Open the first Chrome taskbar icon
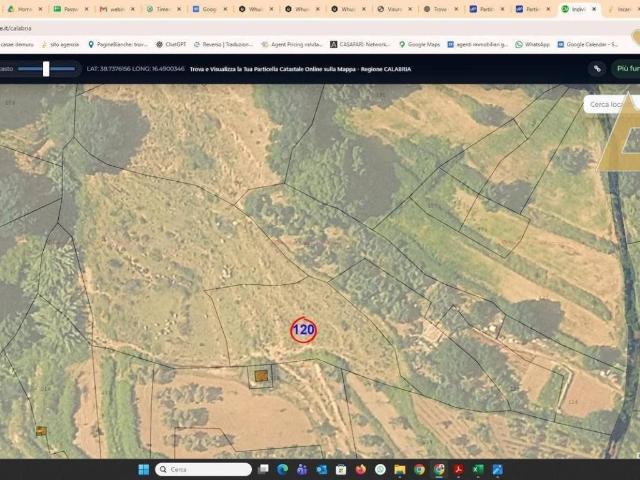The height and width of the screenshot is (480, 640). click(x=419, y=469)
